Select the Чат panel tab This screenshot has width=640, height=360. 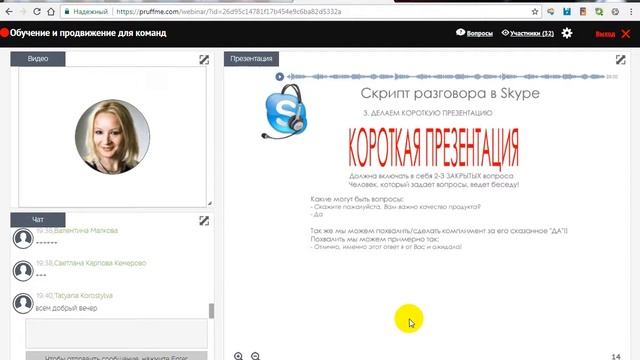click(x=38, y=220)
